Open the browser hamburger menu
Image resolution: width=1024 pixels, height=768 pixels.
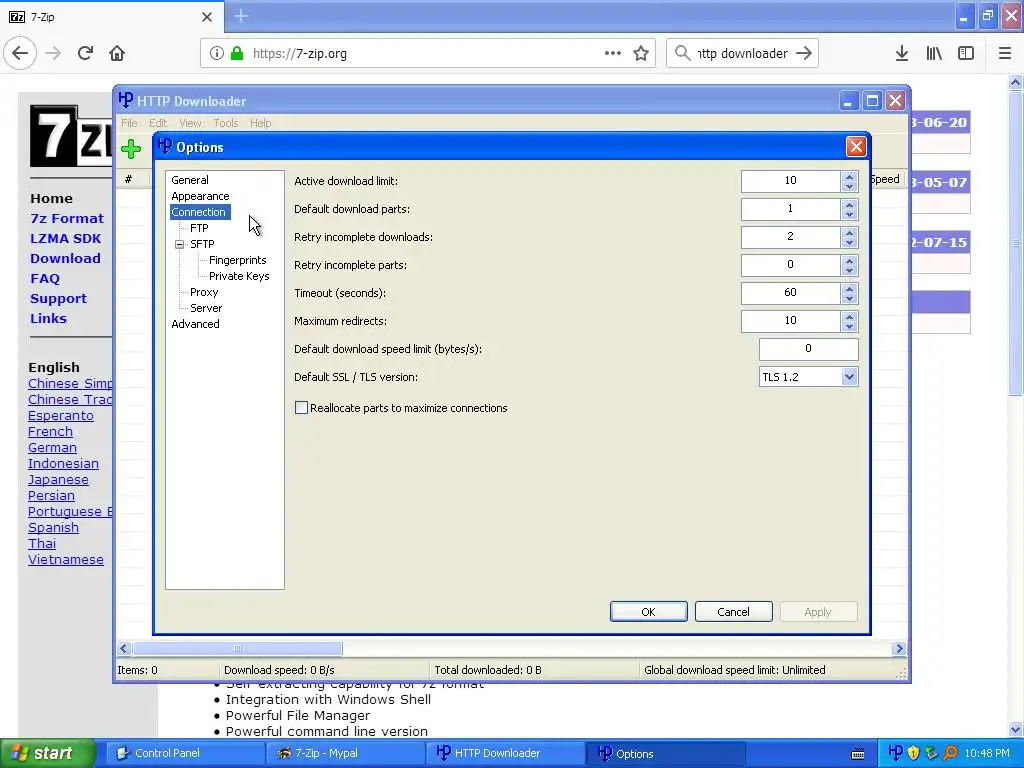(1005, 54)
